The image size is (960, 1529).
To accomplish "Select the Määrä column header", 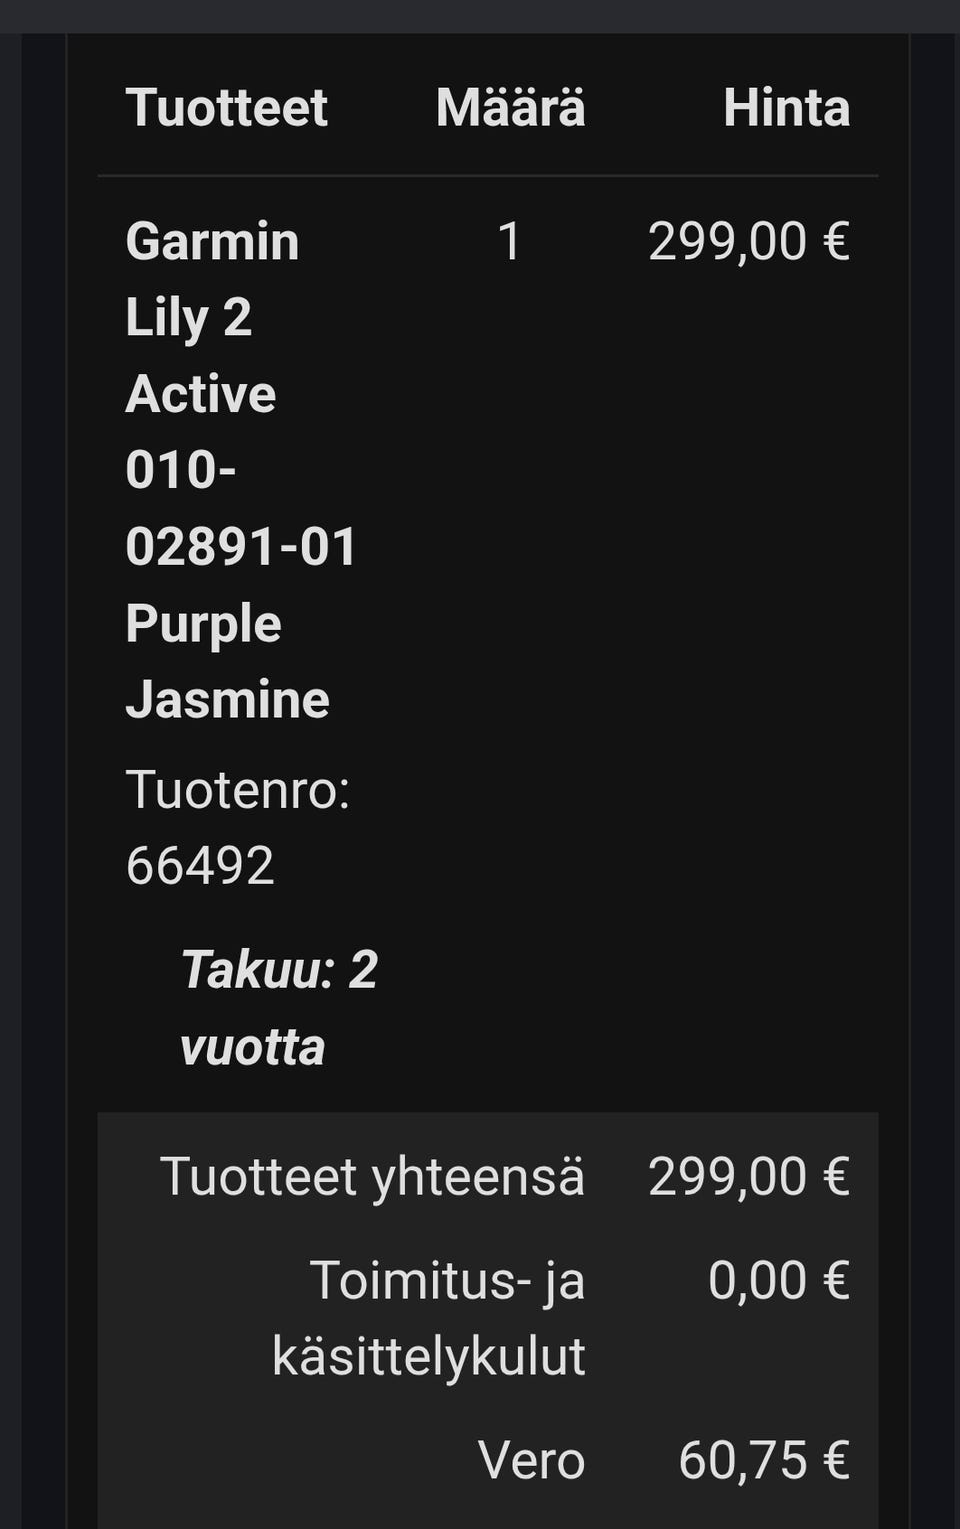I will click(x=510, y=108).
